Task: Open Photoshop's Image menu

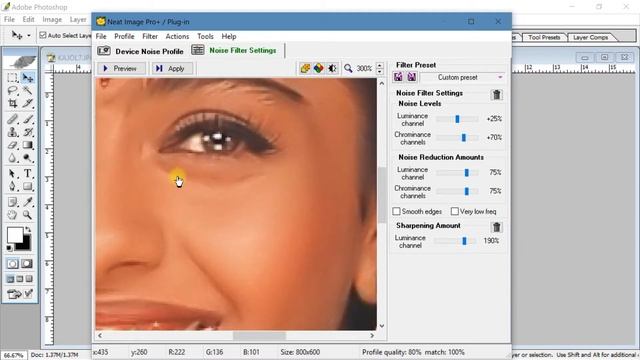Action: (x=52, y=19)
